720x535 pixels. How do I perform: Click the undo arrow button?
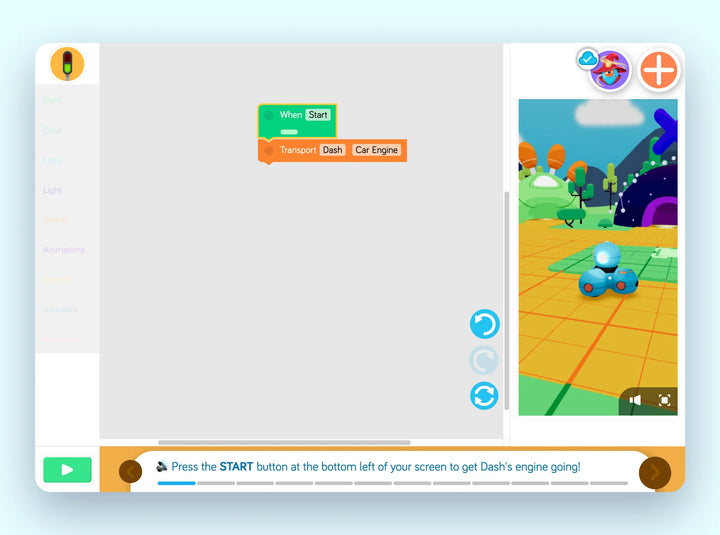pyautogui.click(x=484, y=324)
